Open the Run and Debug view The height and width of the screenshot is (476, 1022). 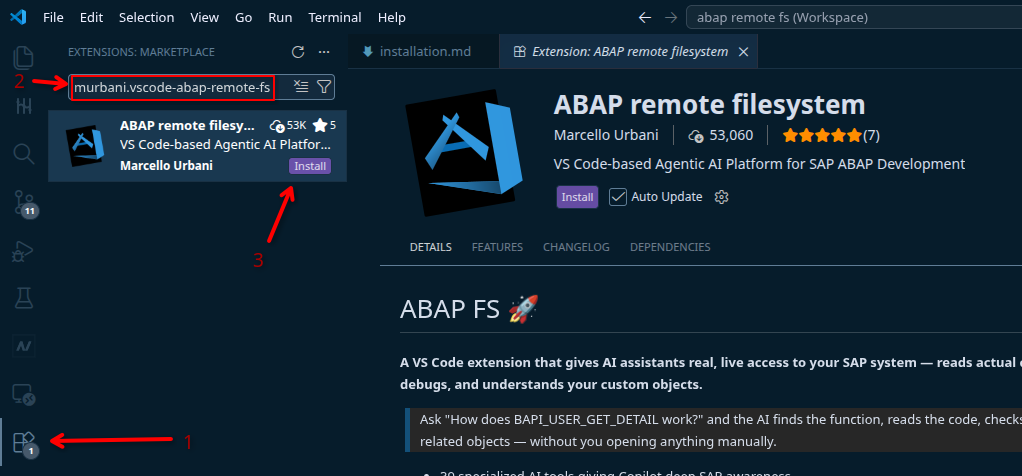[23, 252]
